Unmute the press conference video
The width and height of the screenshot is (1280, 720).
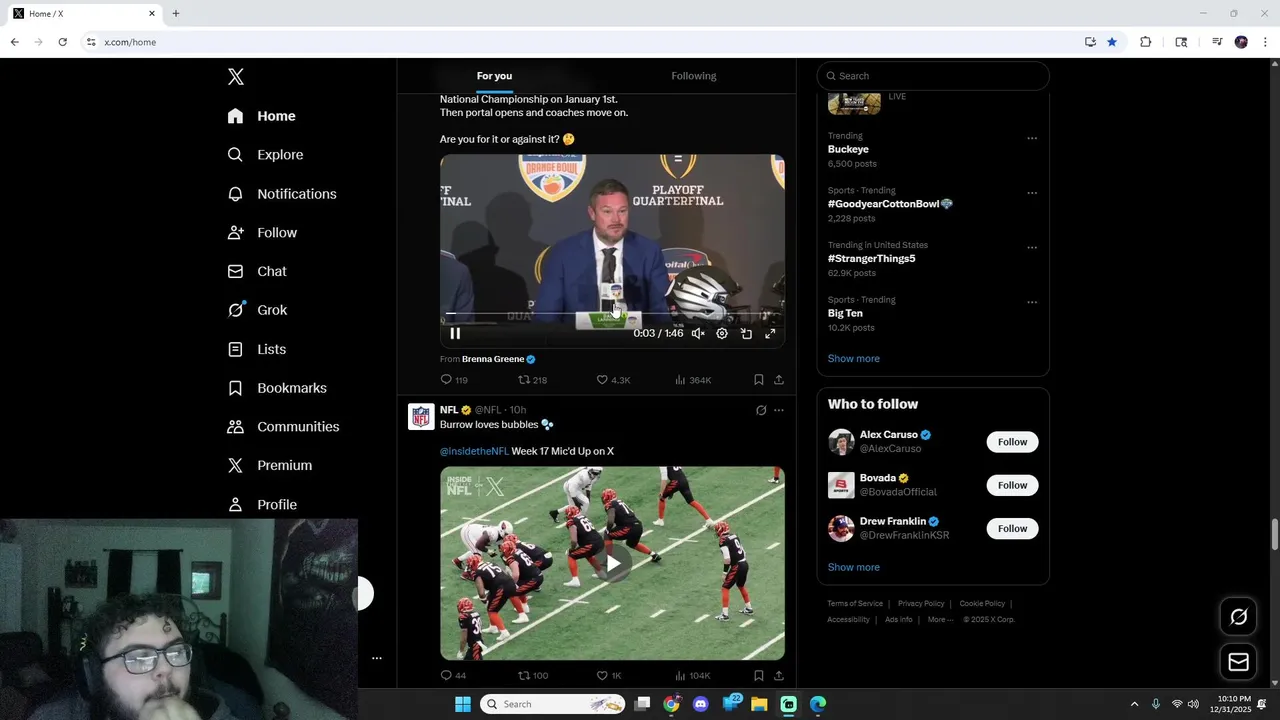click(x=698, y=334)
